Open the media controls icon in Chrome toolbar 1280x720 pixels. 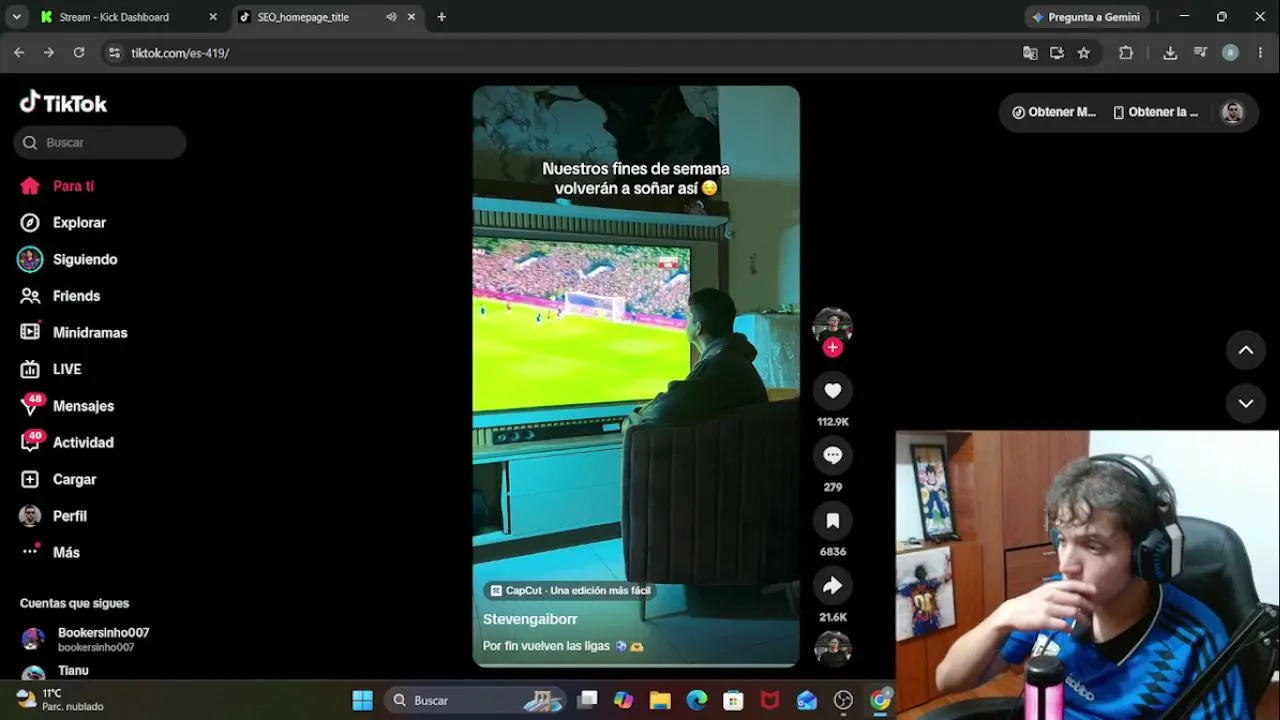tap(1201, 53)
